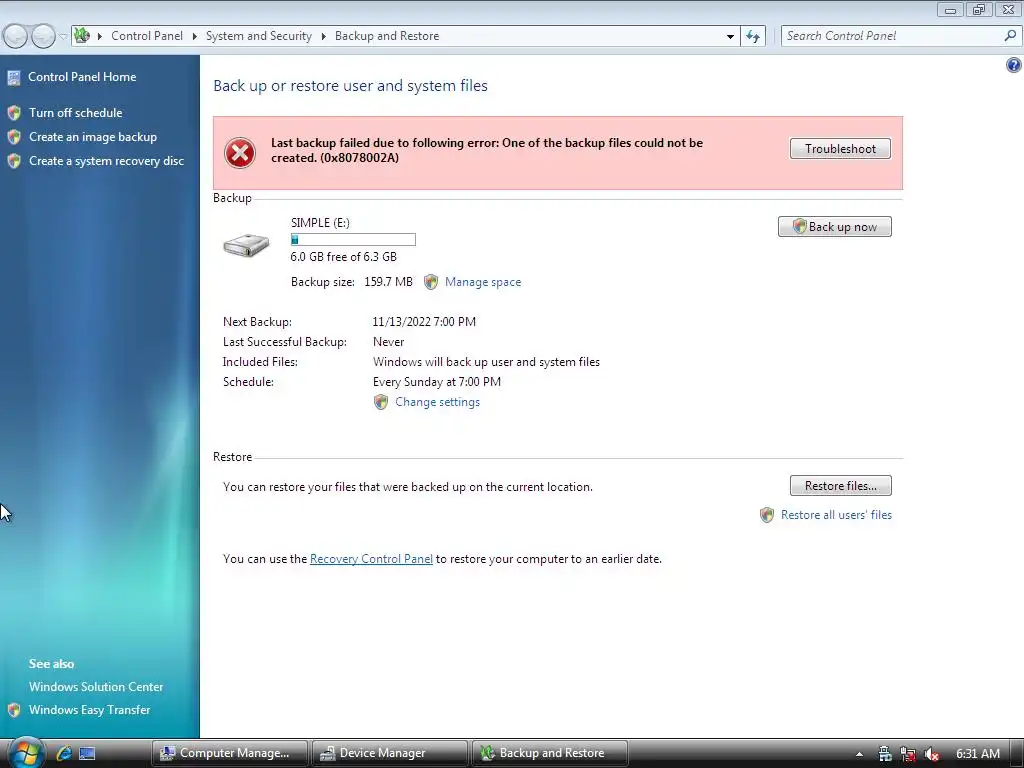
Task: Open the Recovery Control Panel link
Action: coord(371,559)
